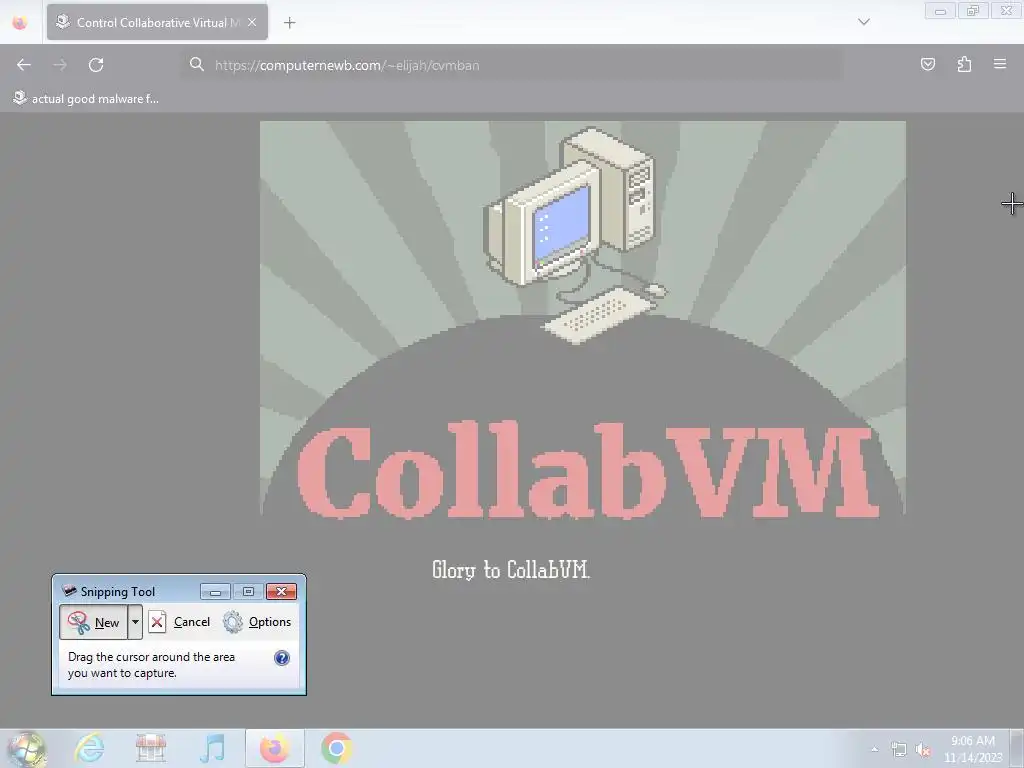Click the muted volume tray icon
Viewport: 1024px width, 768px height.
pyautogui.click(x=923, y=750)
